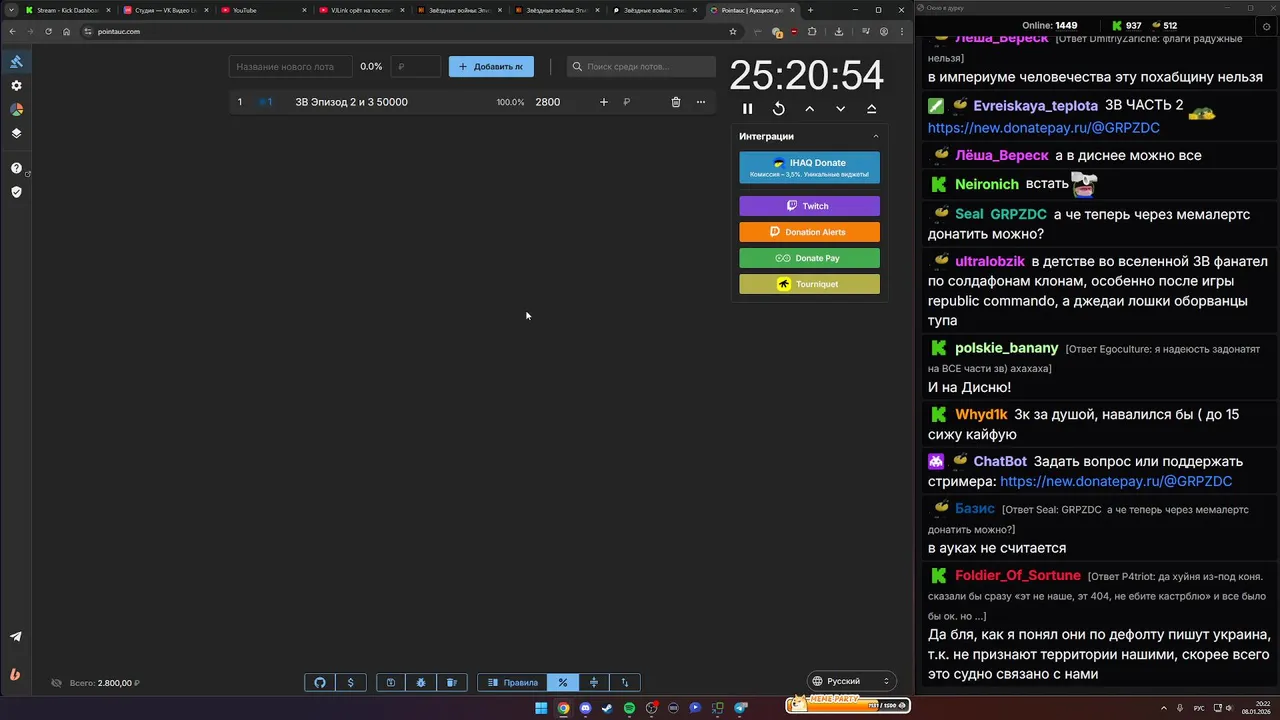1280x720 pixels.
Task: Toggle percentage display in bottom toolbar
Action: coord(563,683)
